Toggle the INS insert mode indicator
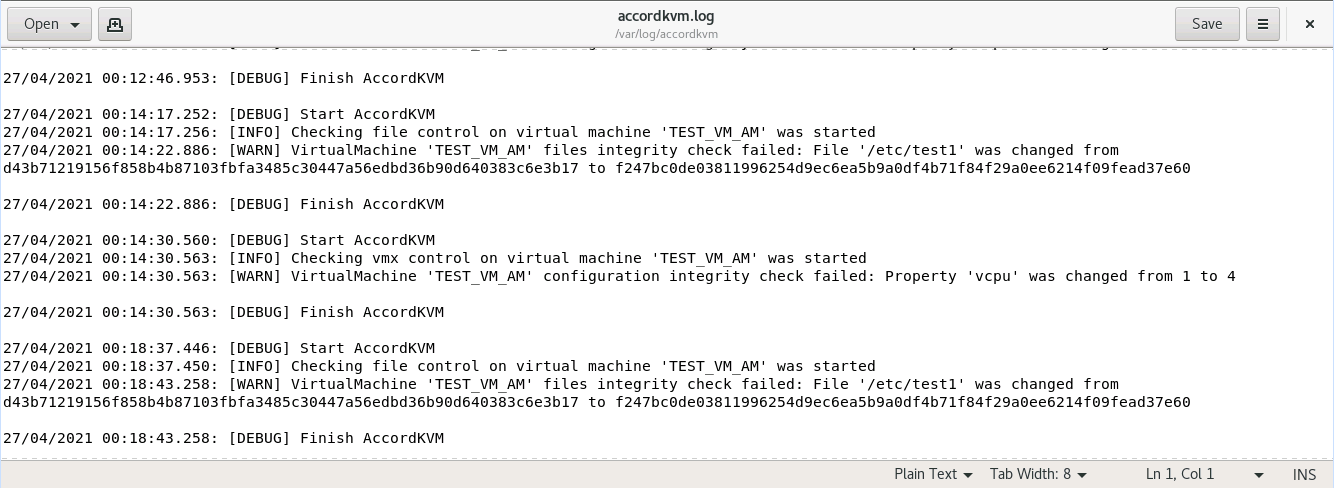Screen dimensions: 1334x488 (x=1304, y=474)
